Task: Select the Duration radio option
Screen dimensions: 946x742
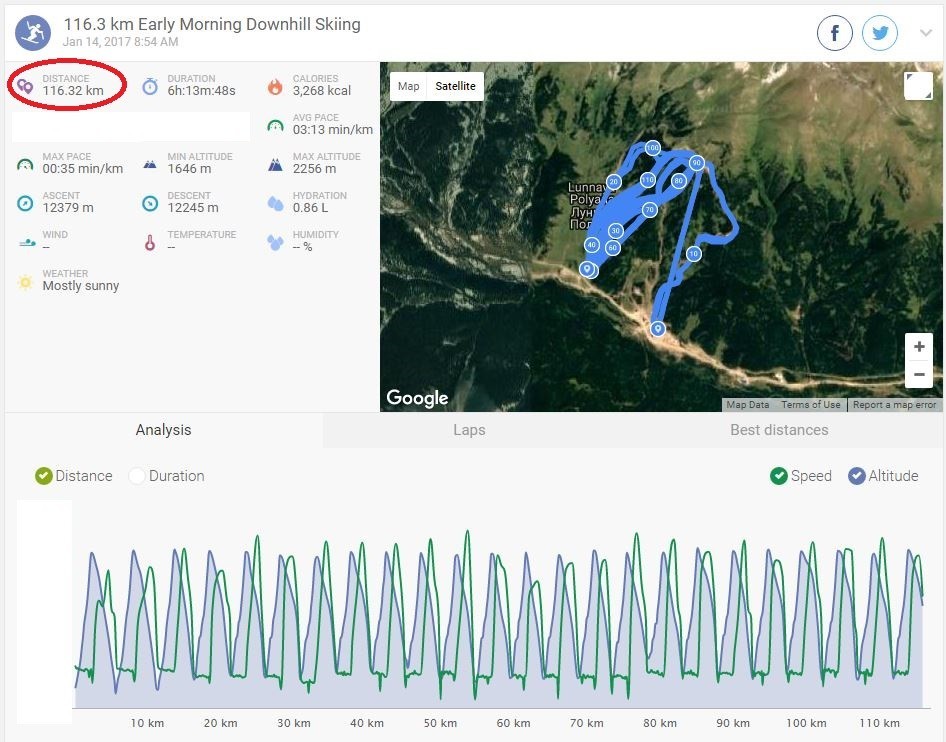Action: (137, 476)
